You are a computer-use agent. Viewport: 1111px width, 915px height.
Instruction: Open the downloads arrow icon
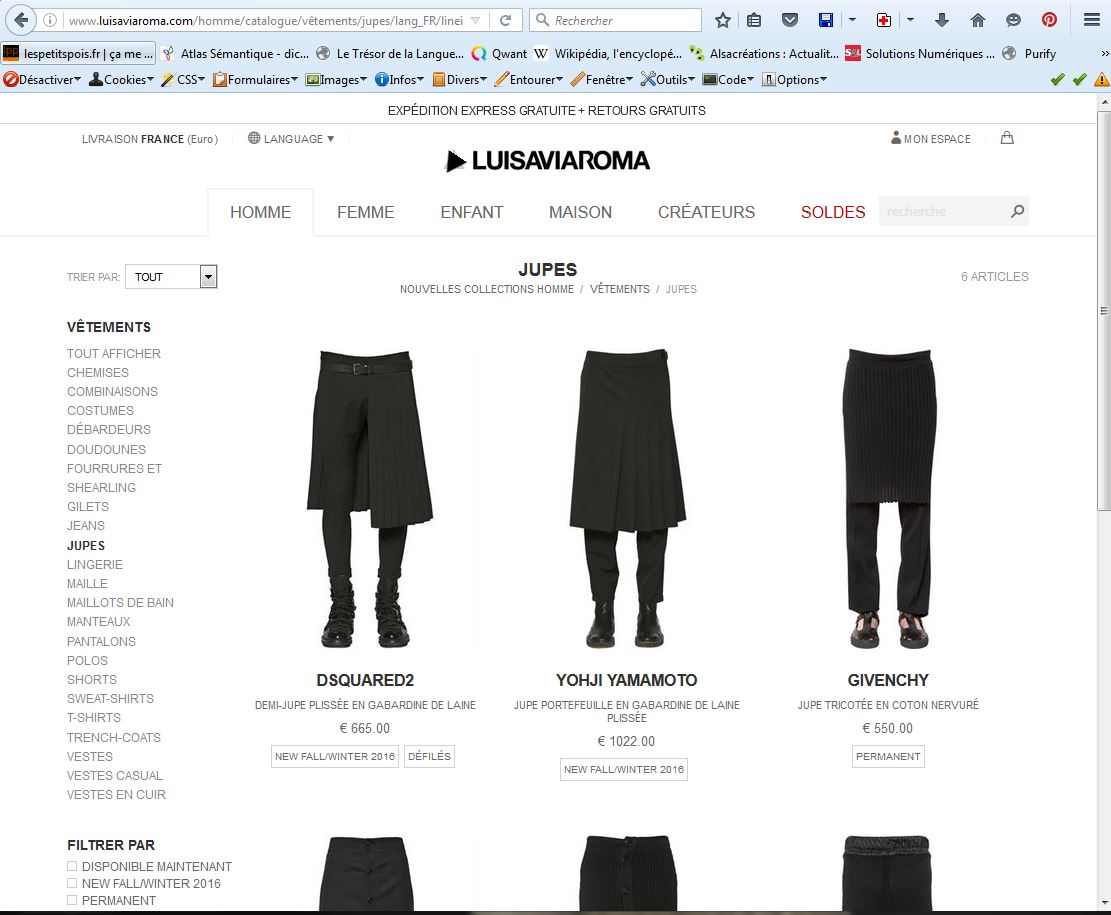tap(942, 21)
